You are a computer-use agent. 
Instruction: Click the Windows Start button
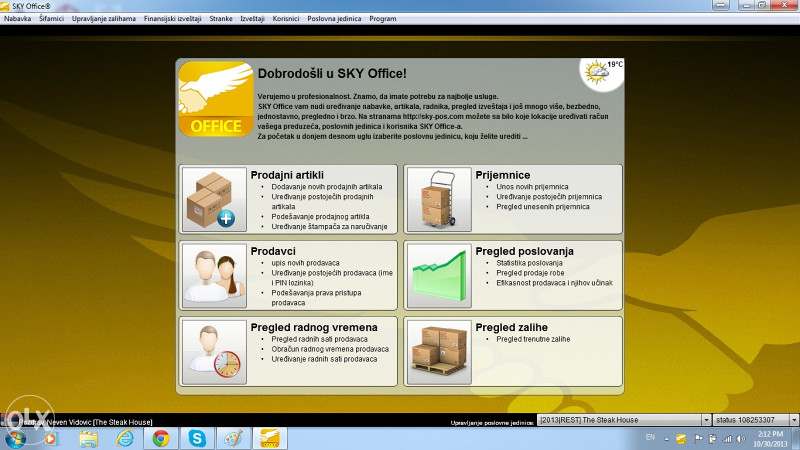[x=15, y=439]
